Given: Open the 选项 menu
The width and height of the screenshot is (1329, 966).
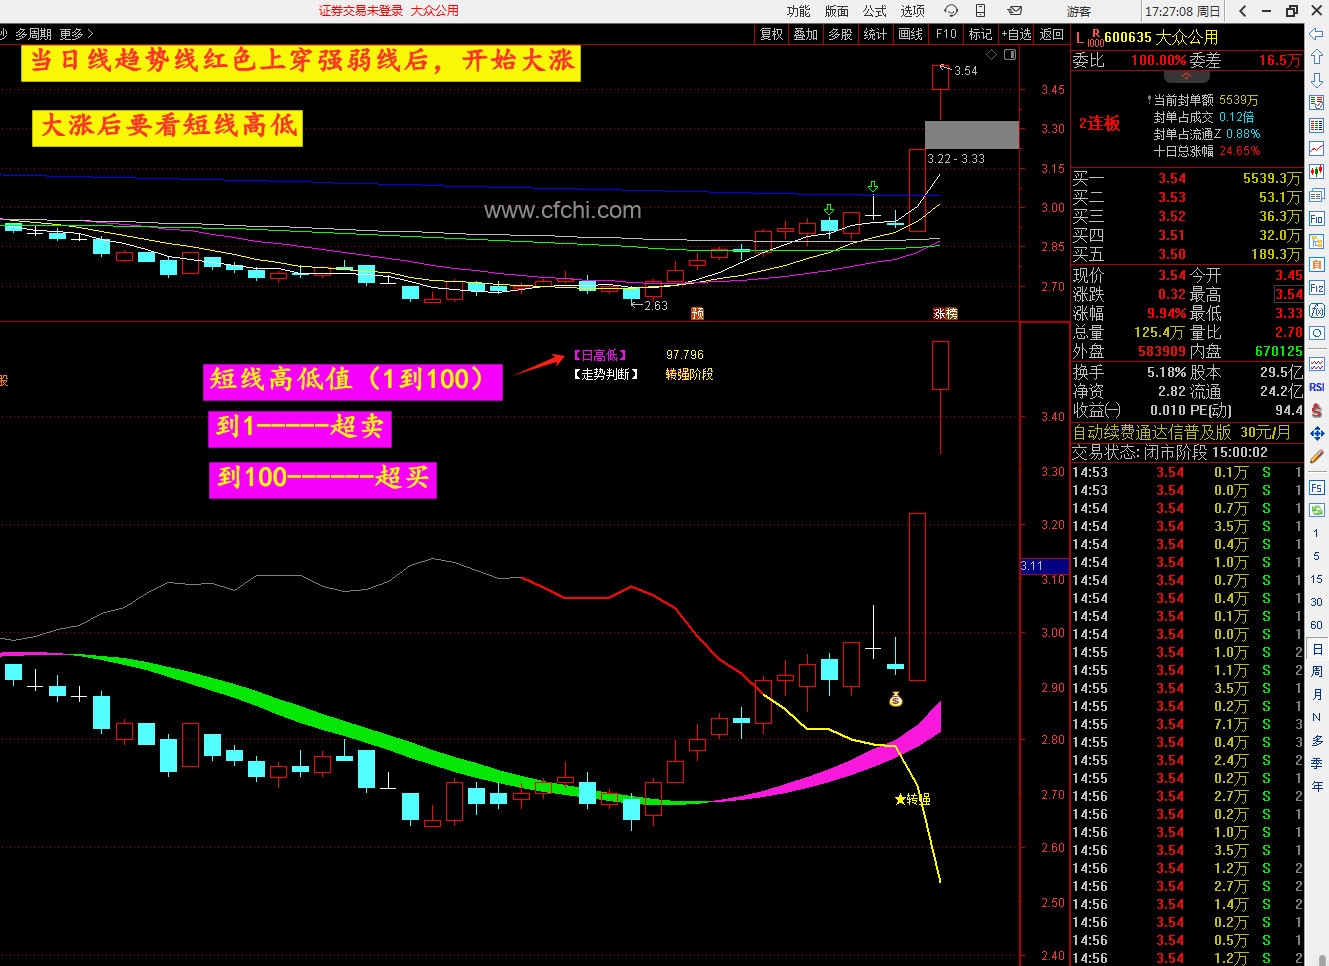Looking at the screenshot, I should coord(912,11).
